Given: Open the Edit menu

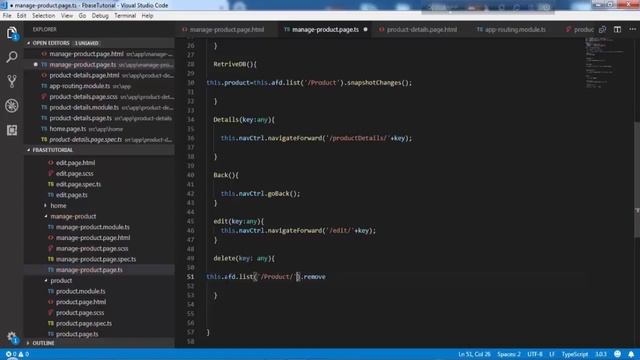Looking at the screenshot, I should (x=22, y=16).
